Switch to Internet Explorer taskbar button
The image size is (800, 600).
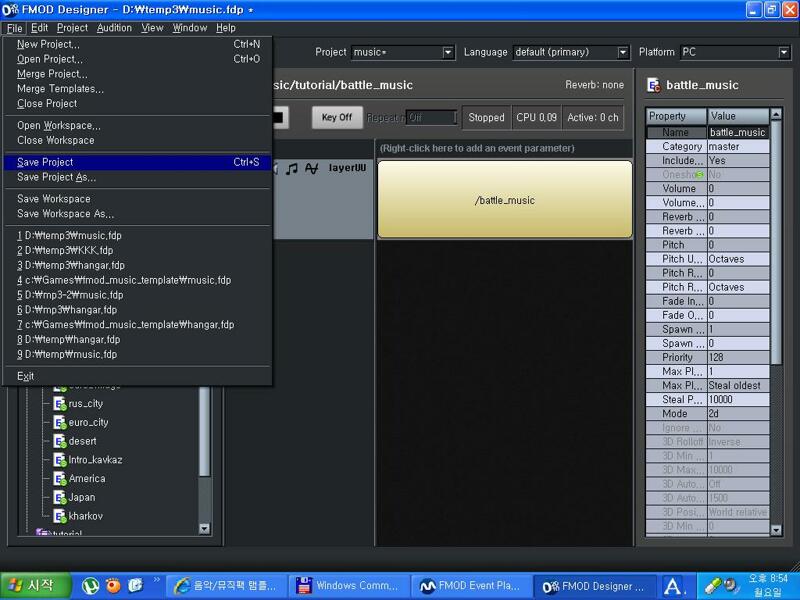(x=227, y=586)
